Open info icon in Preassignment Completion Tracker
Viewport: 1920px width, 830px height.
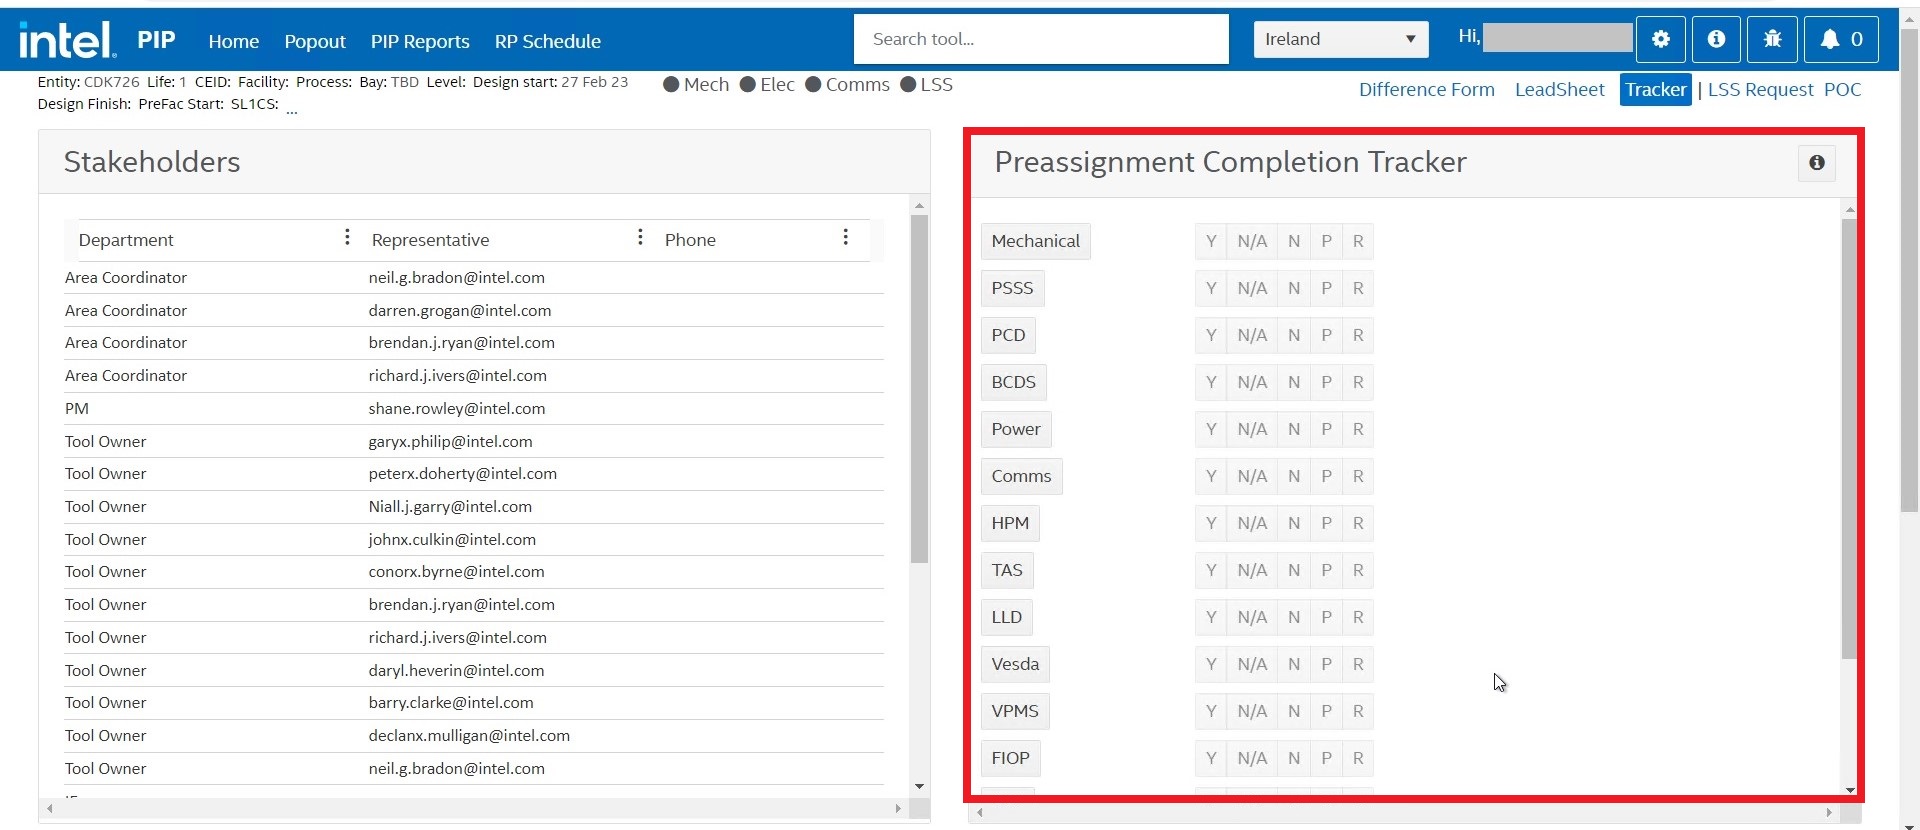pyautogui.click(x=1816, y=163)
